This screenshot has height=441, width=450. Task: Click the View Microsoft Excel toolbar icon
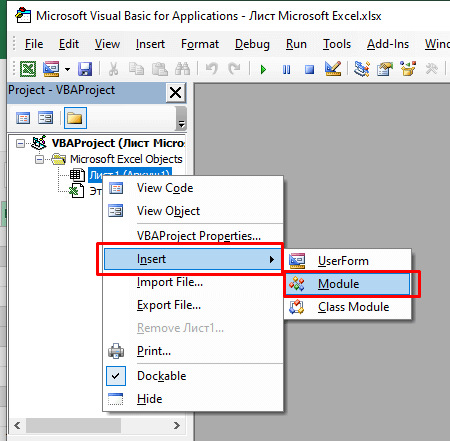(28, 69)
